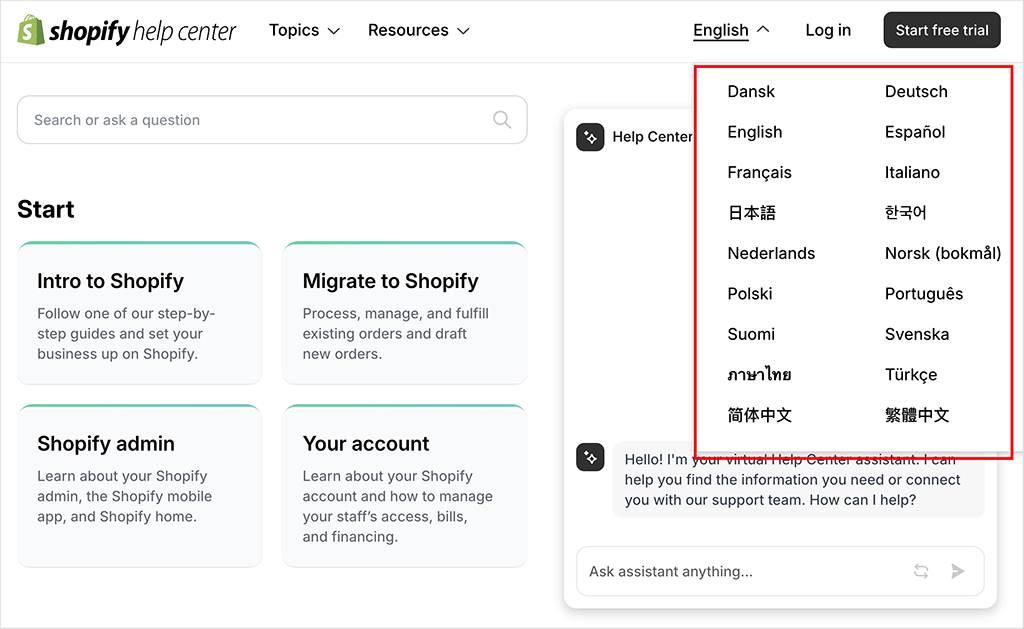The image size is (1024, 629).
Task: Change language to Polski
Action: [750, 294]
